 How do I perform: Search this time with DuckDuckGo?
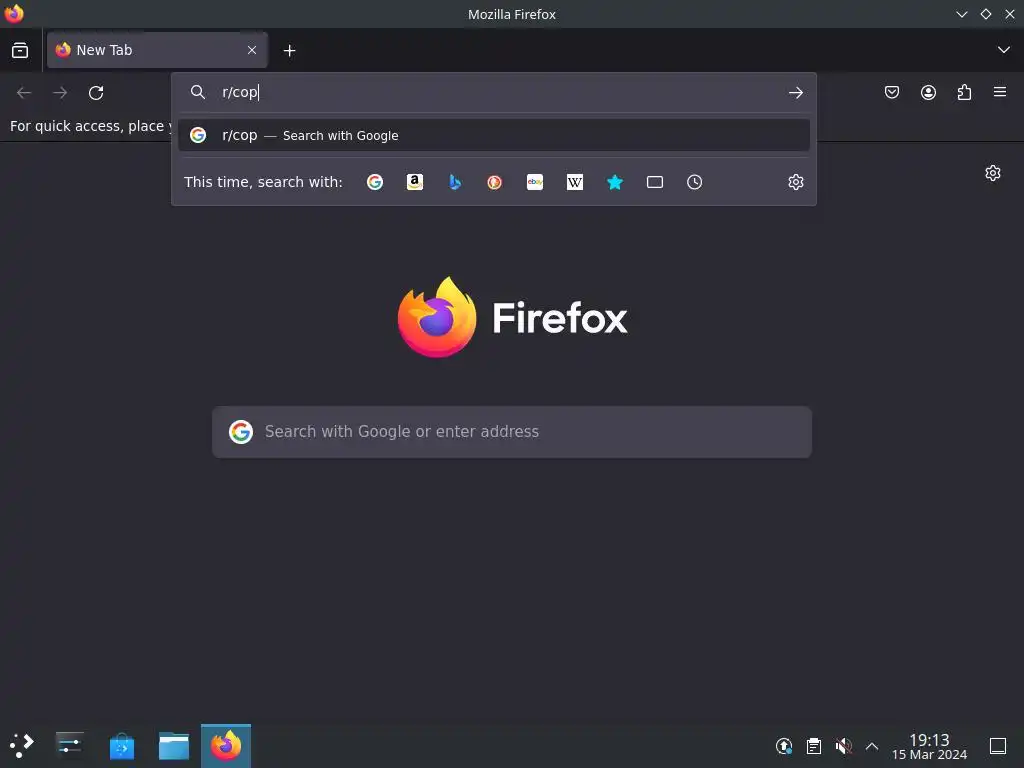coord(494,182)
